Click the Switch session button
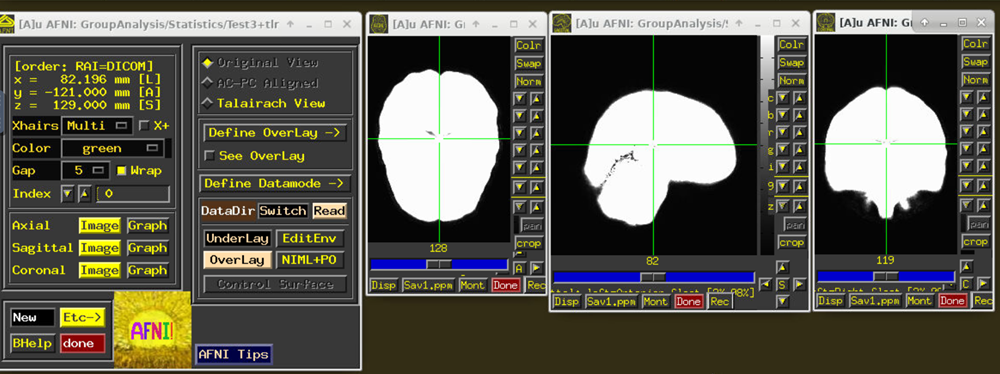The width and height of the screenshot is (1000, 374). coord(283,211)
